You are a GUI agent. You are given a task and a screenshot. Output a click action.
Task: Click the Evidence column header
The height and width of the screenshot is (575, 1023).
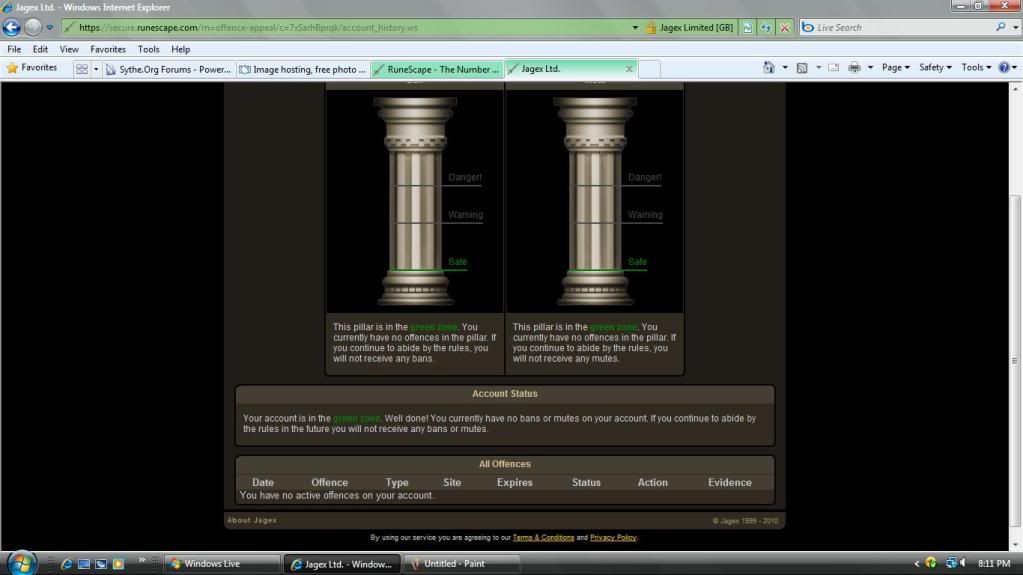click(729, 482)
